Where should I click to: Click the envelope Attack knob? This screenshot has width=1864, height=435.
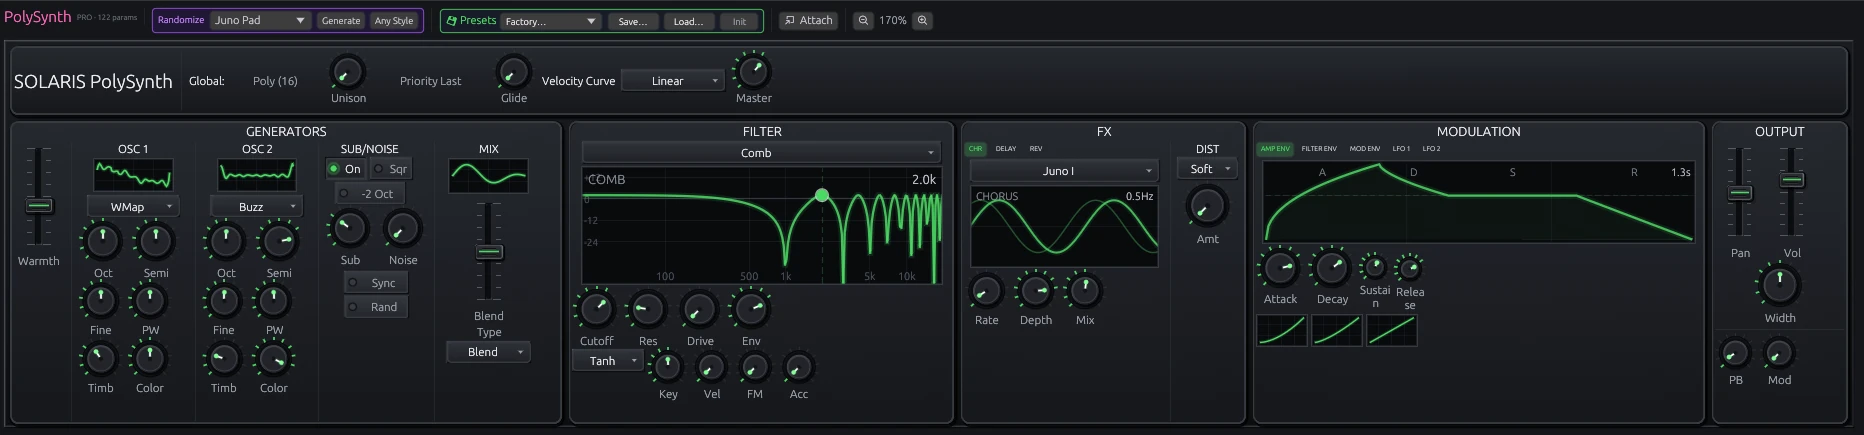tap(1280, 268)
